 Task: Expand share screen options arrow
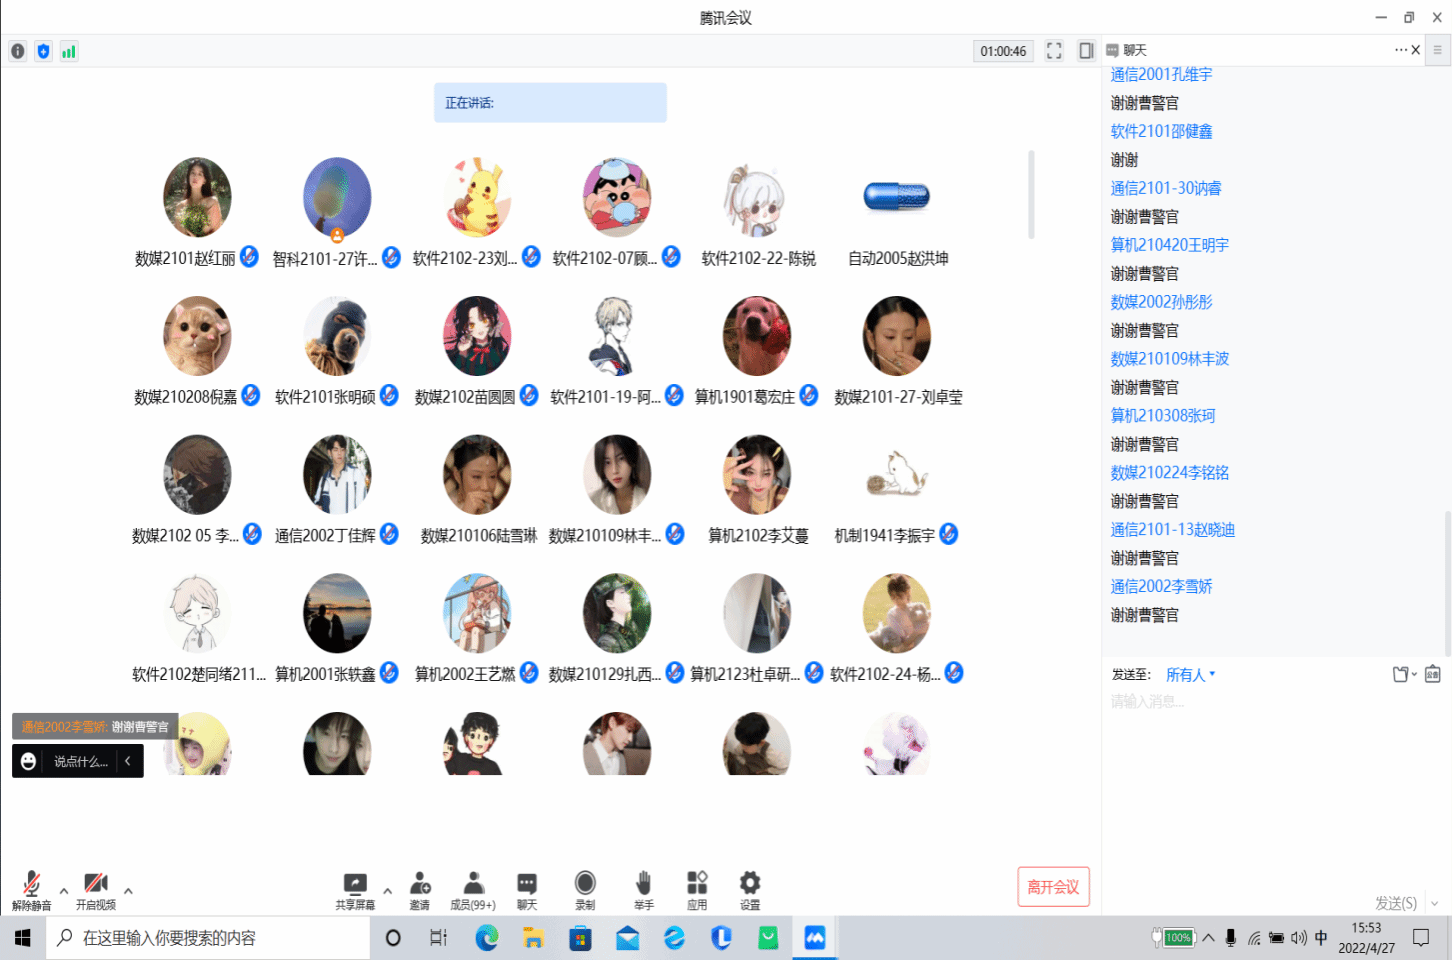tap(387, 890)
